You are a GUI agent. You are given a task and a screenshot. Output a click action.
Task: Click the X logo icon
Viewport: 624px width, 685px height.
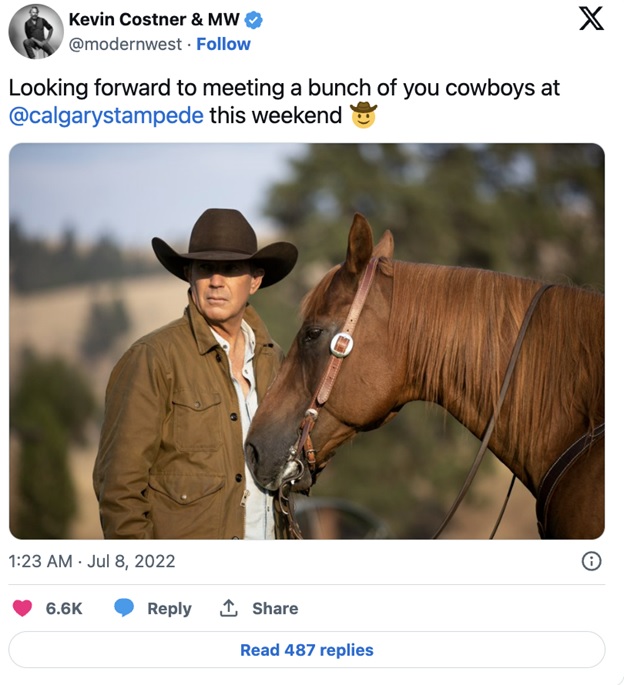click(x=592, y=19)
